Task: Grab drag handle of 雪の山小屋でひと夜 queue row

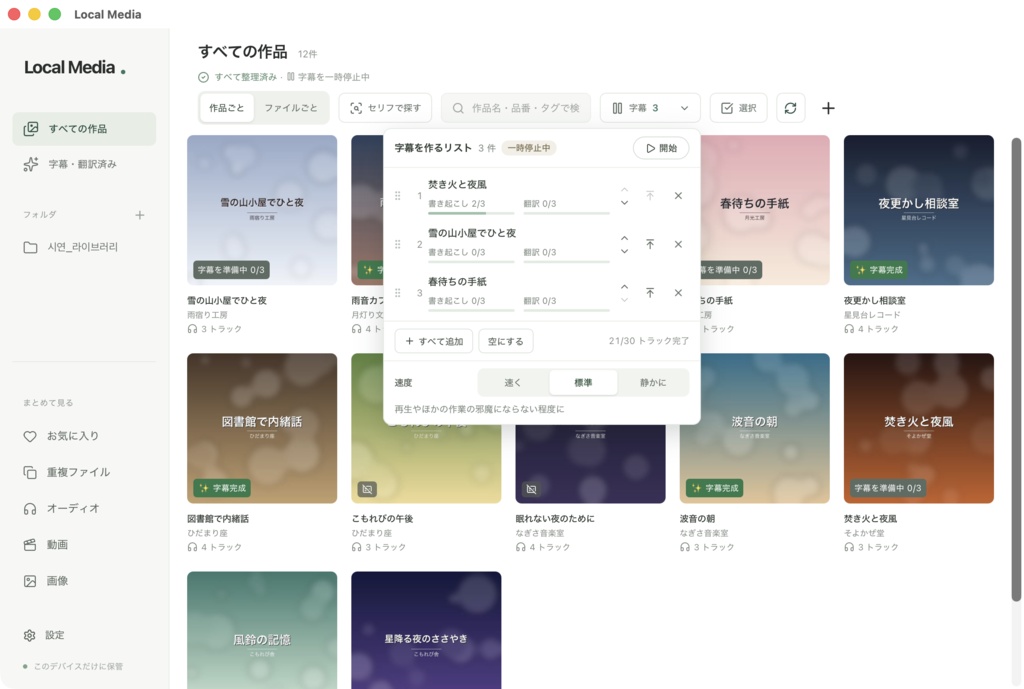Action: pyautogui.click(x=398, y=244)
